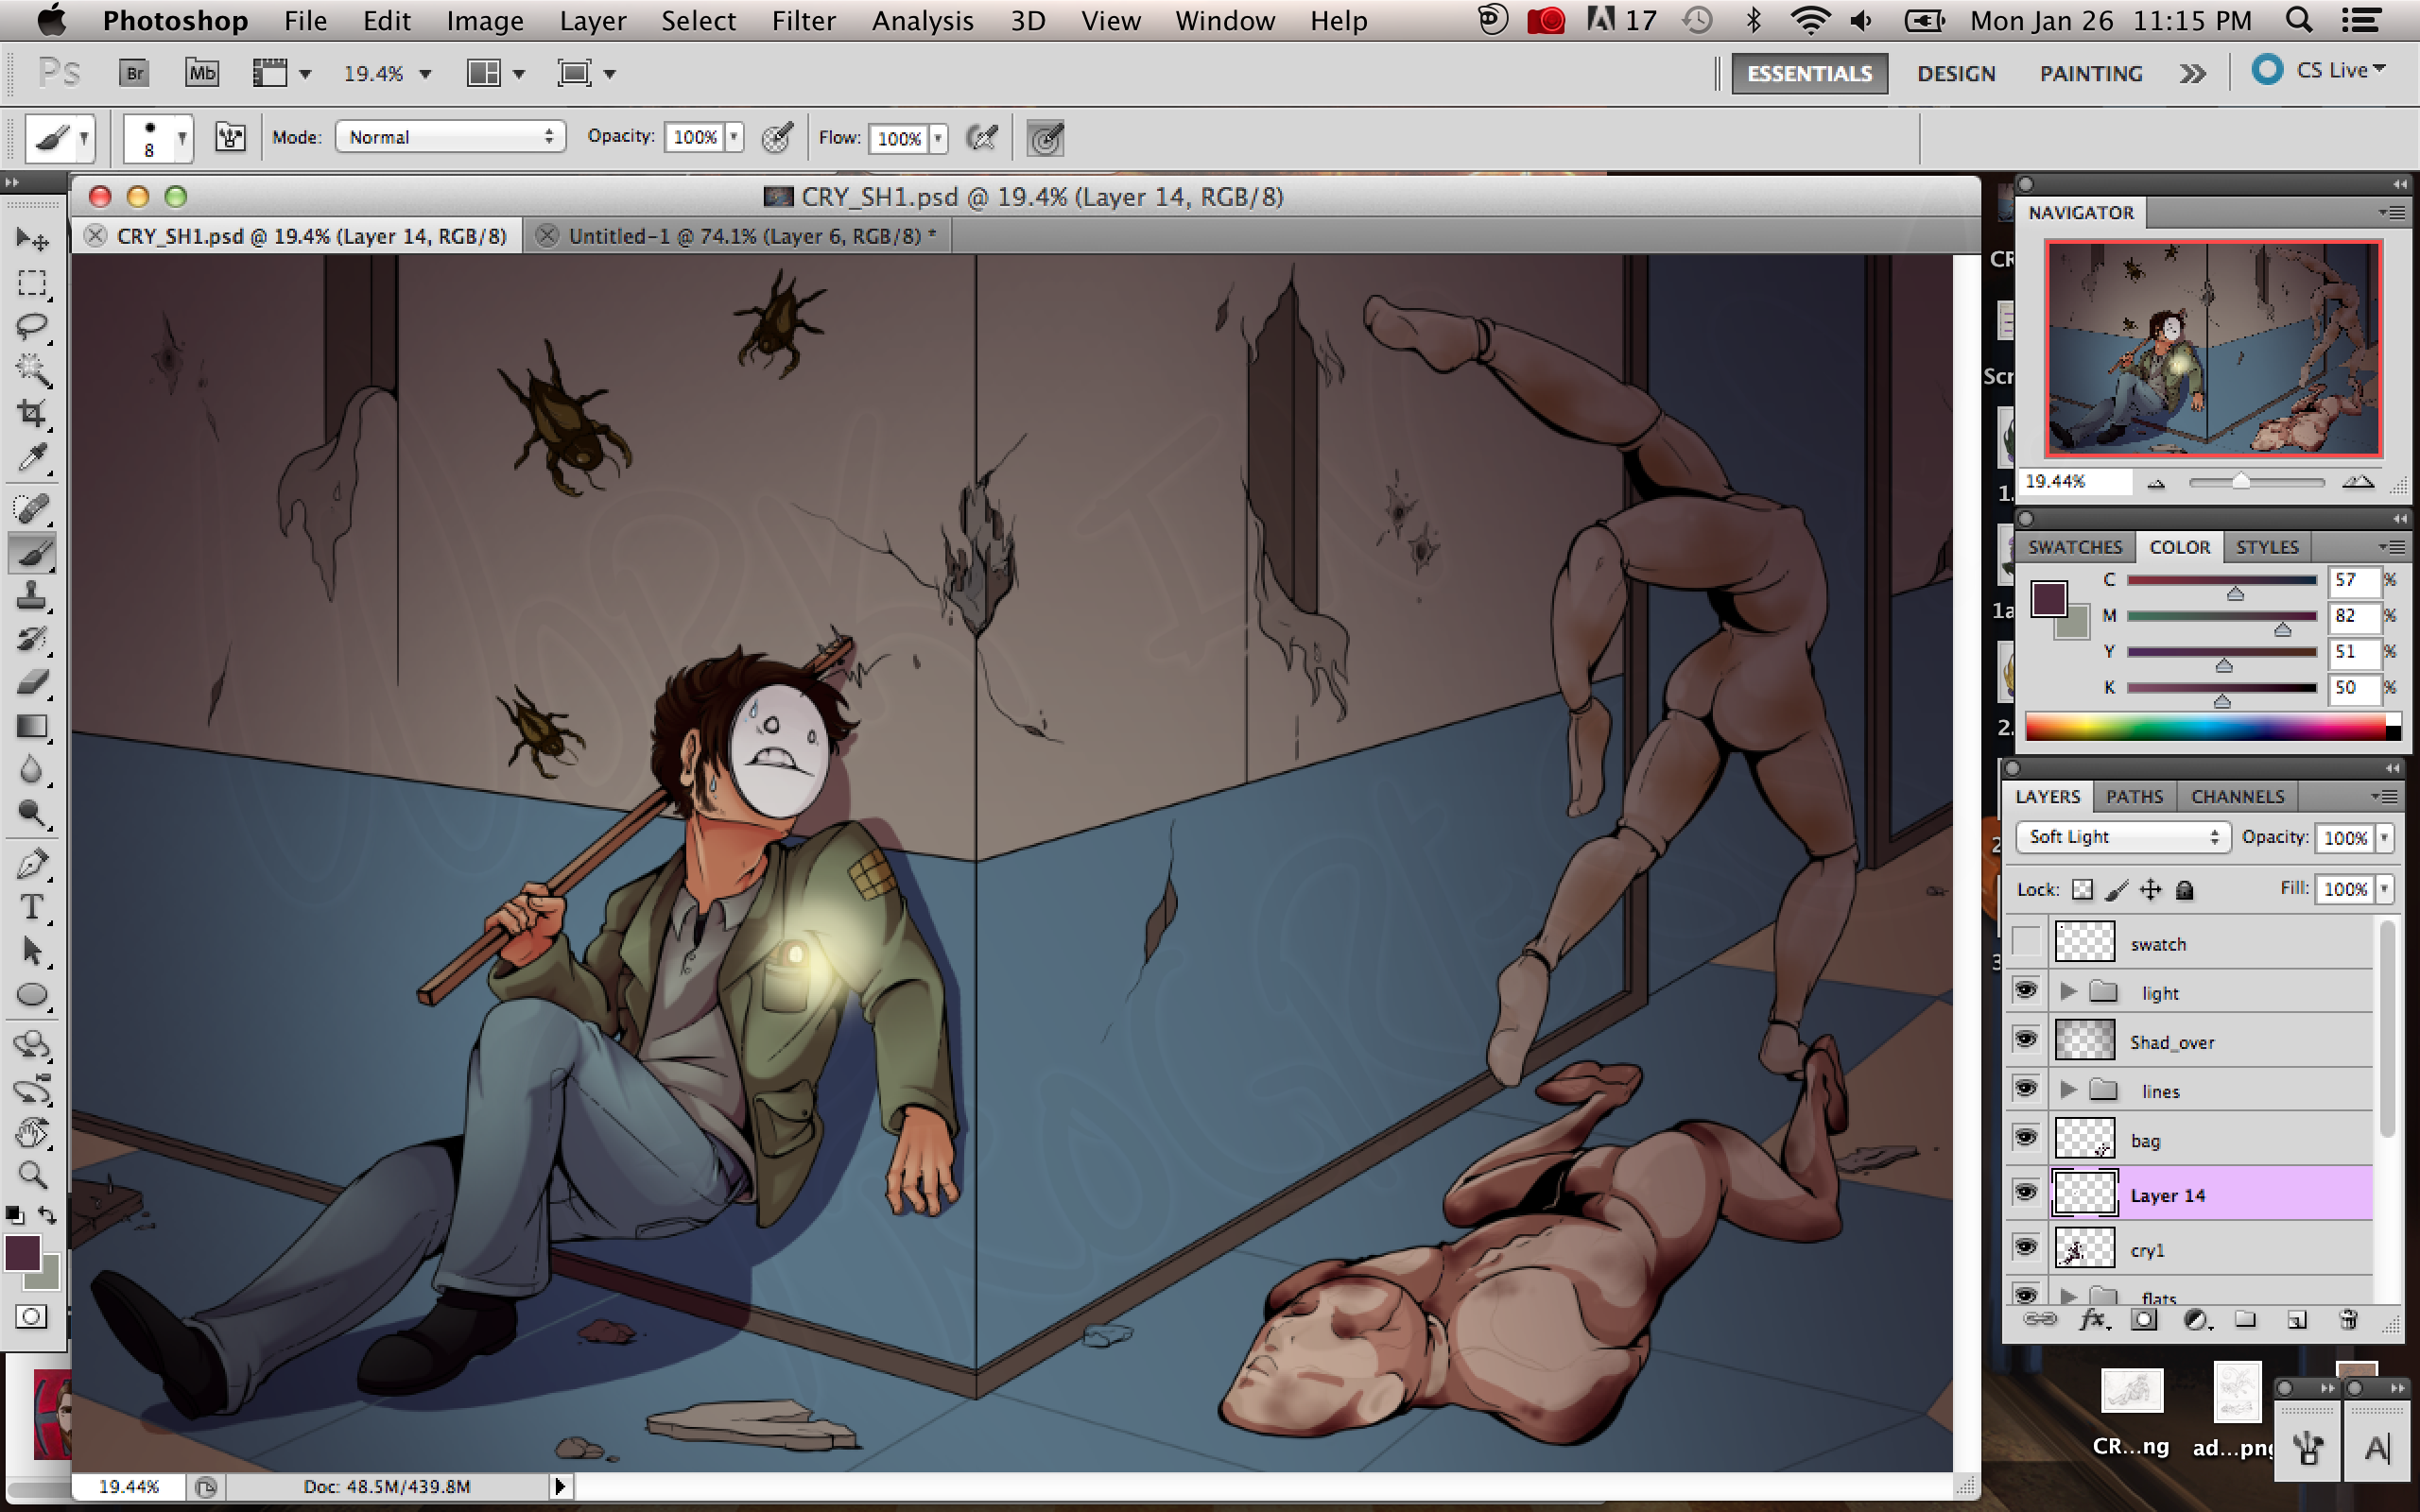Switch to the PAINTING workspace
This screenshot has width=2420, height=1512.
(2090, 73)
